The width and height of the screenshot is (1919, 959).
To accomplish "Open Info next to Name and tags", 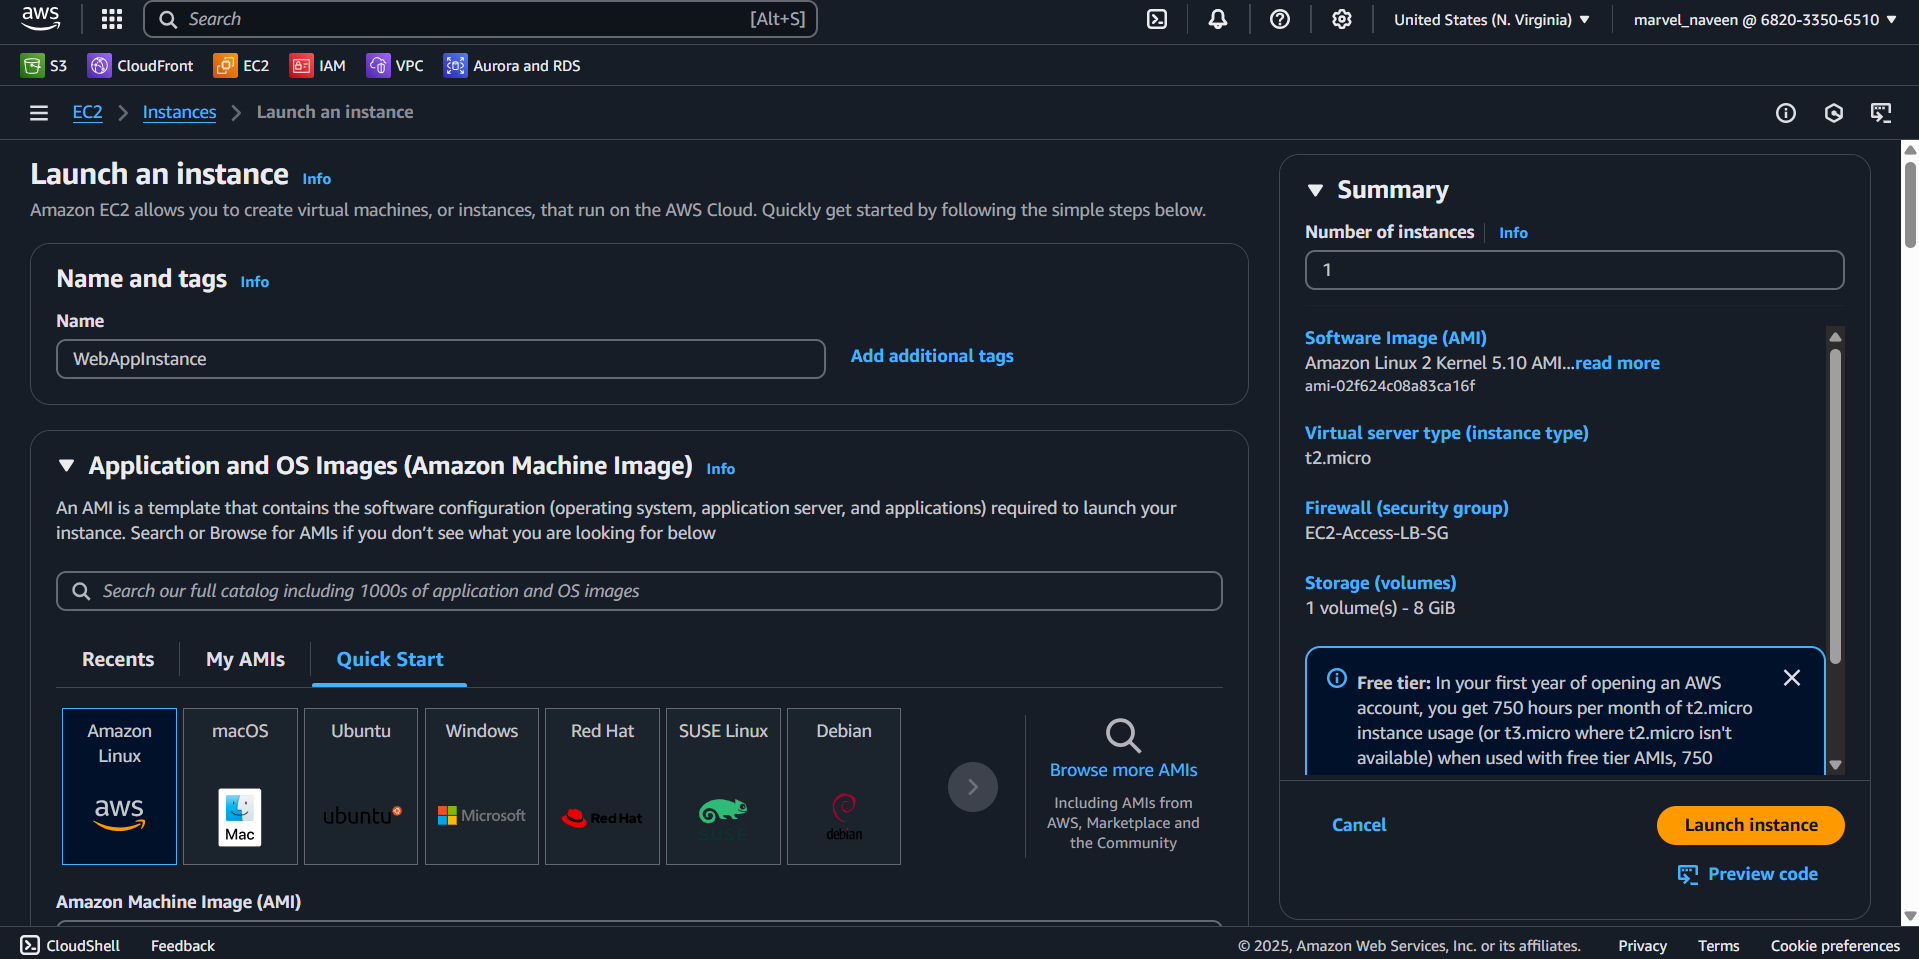I will coord(255,282).
